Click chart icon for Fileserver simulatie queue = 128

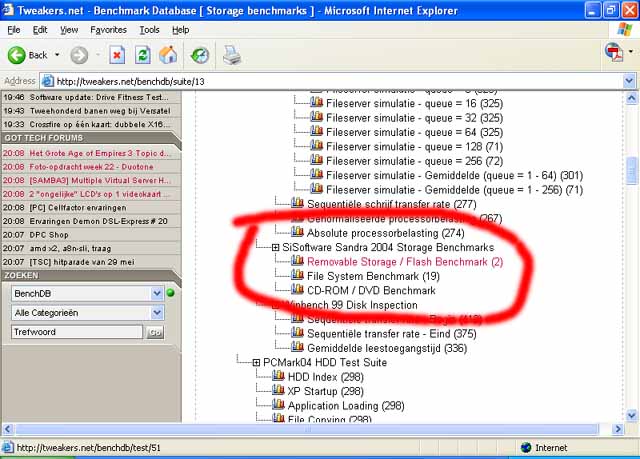pyautogui.click(x=316, y=145)
